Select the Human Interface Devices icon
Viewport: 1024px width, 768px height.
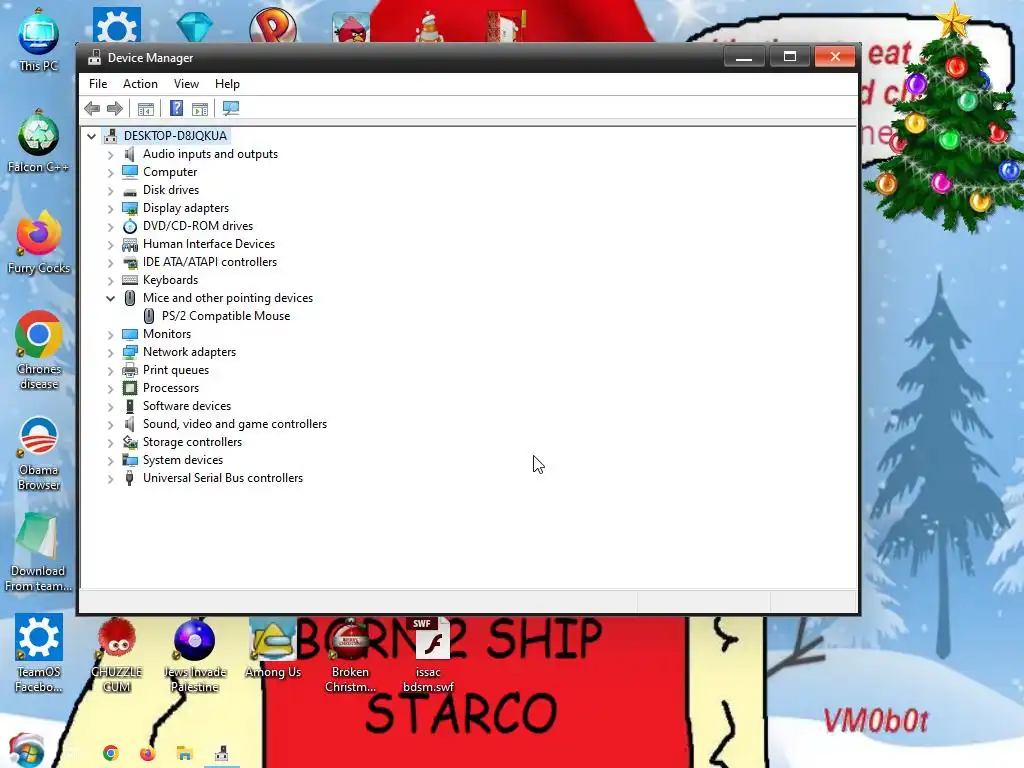pos(130,244)
